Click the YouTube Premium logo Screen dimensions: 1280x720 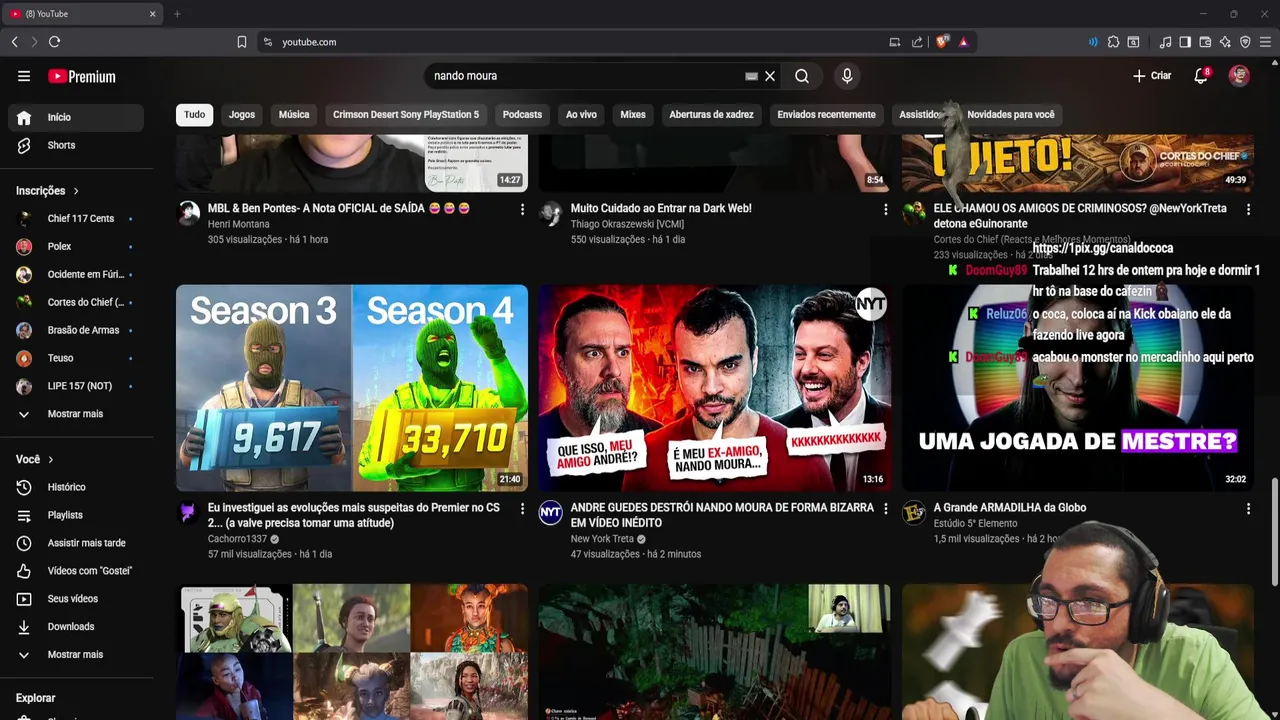82,76
